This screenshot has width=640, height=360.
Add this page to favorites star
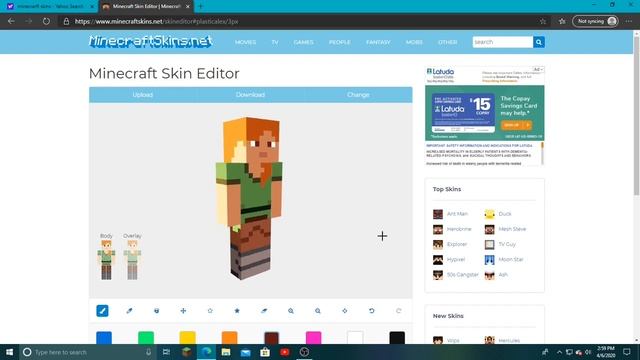tap(542, 21)
